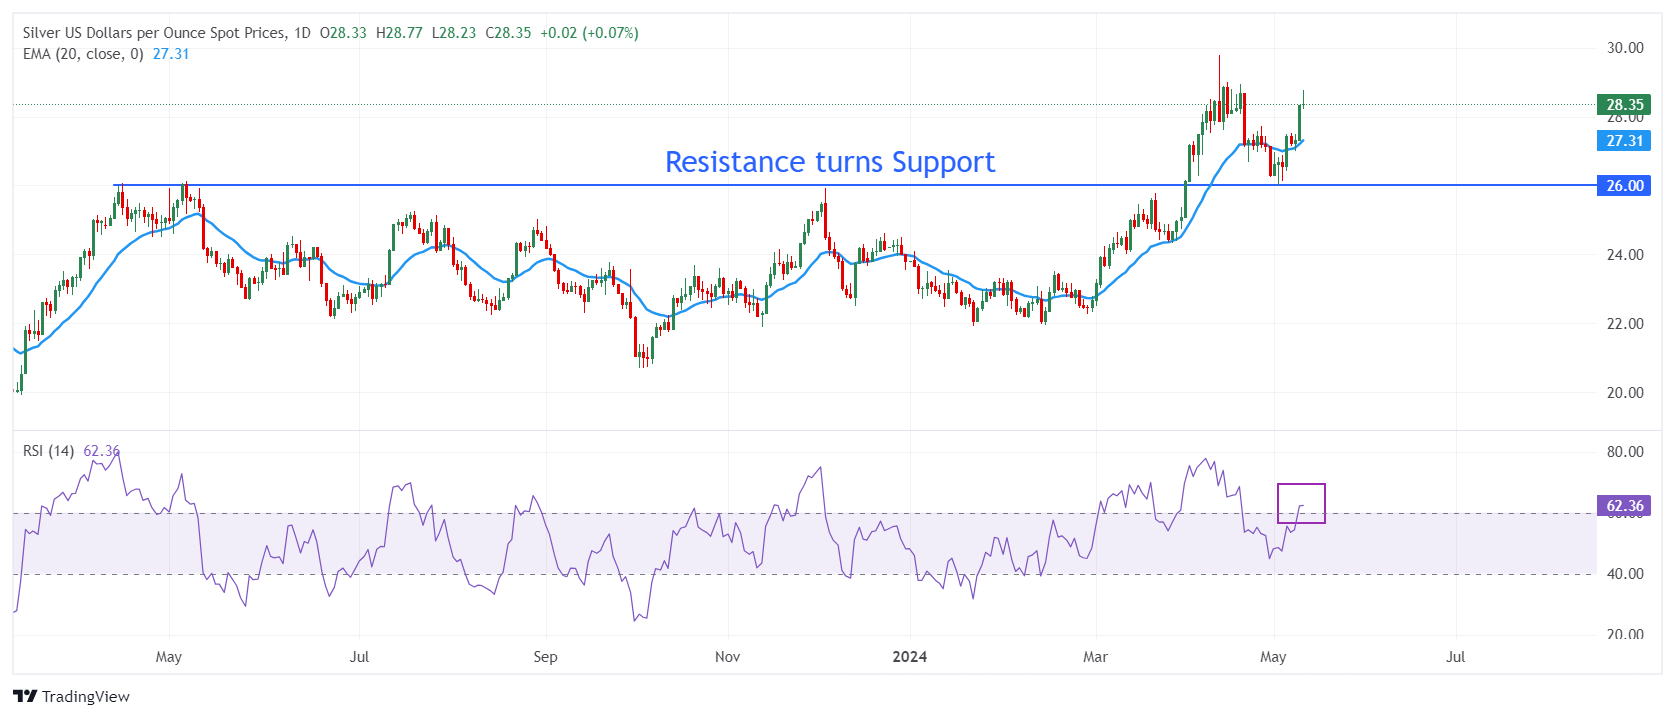Click the Silver US Dollars symbol title
The width and height of the screenshot is (1675, 718).
pos(154,33)
